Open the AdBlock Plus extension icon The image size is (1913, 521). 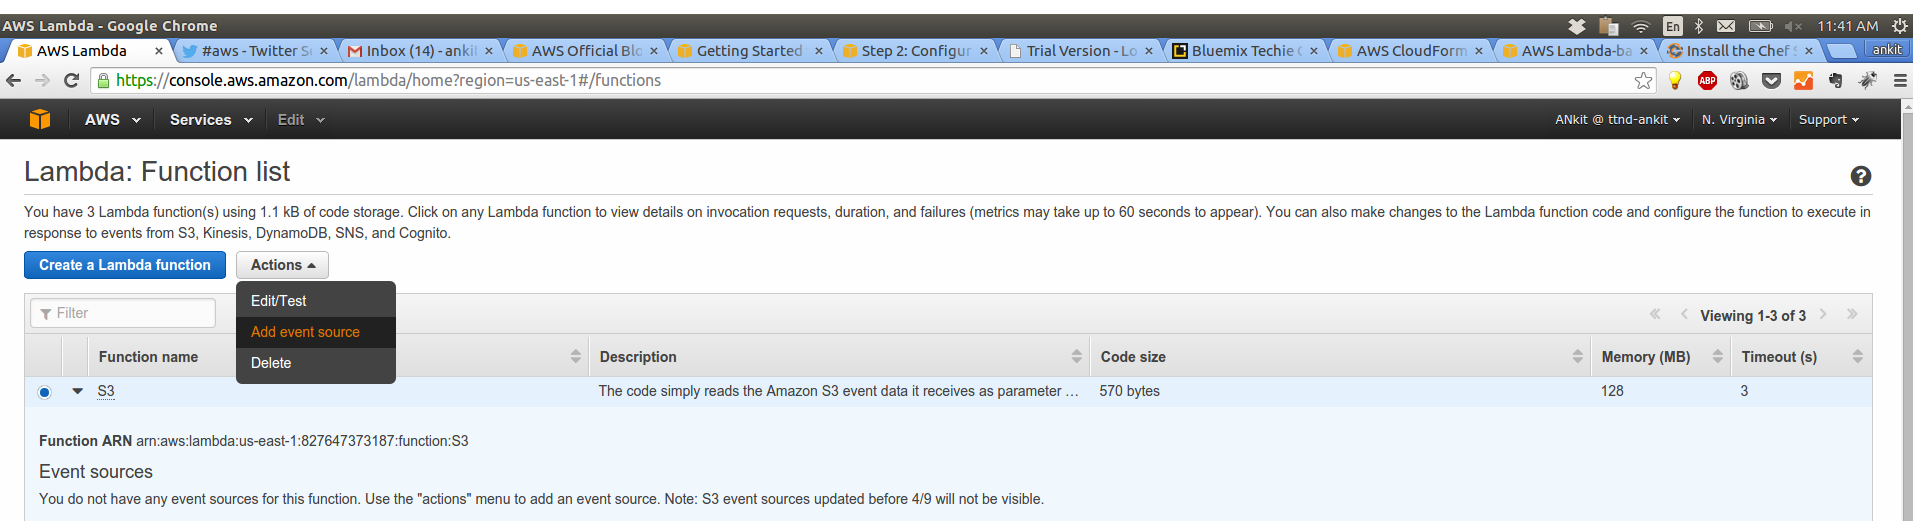tap(1707, 80)
